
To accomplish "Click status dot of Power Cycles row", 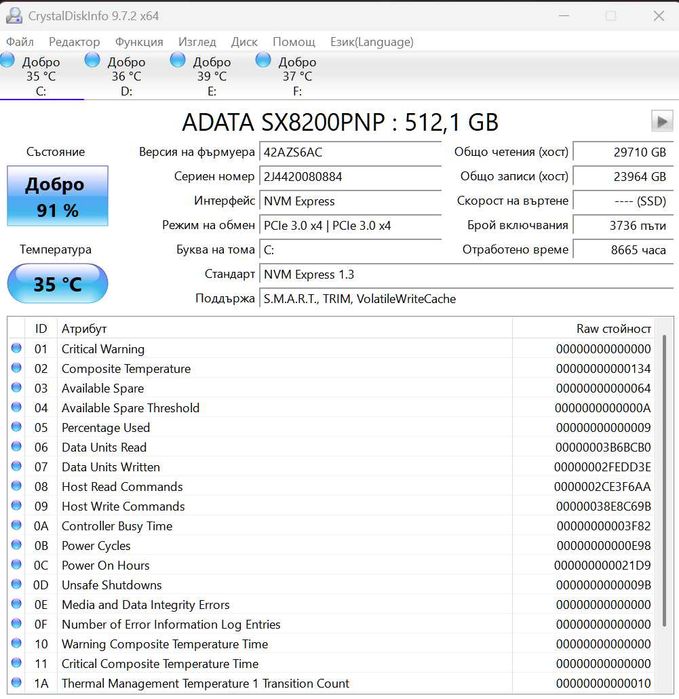I will tap(16, 545).
